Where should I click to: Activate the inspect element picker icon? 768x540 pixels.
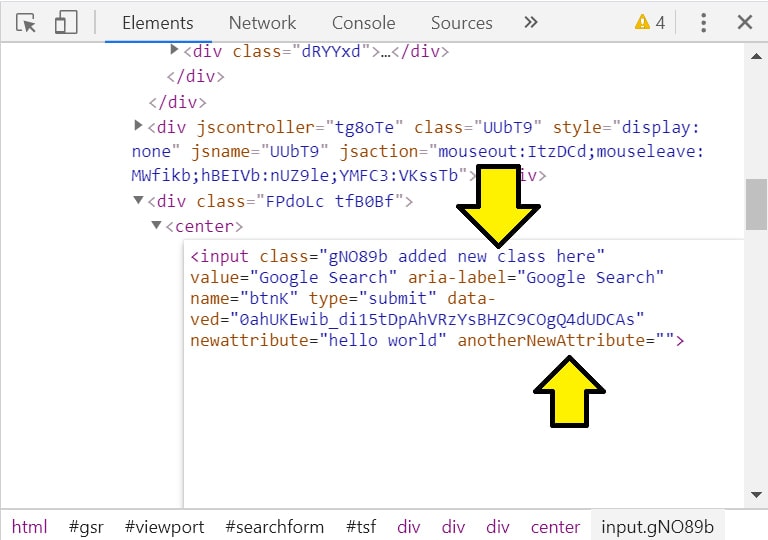coord(27,22)
